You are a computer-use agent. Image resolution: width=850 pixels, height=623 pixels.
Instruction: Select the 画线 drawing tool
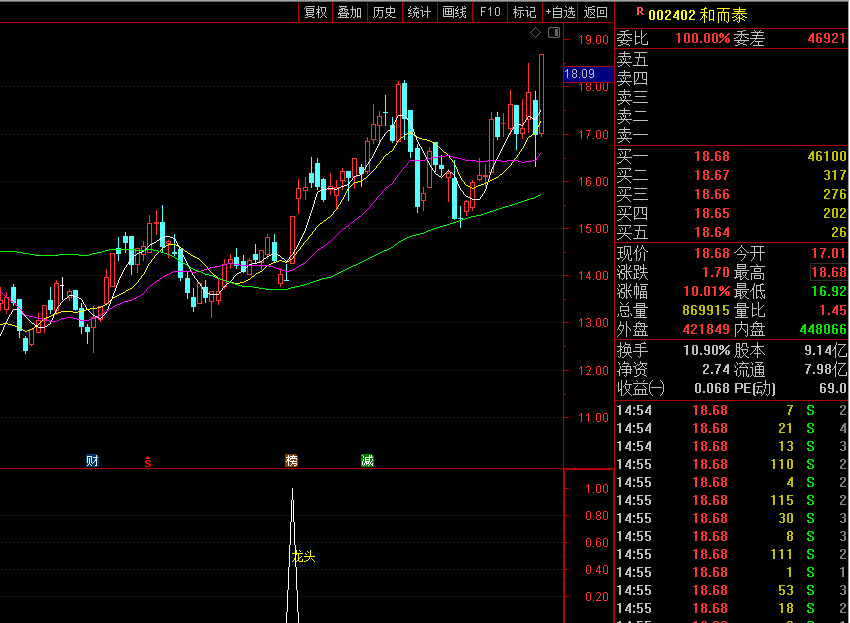coord(454,12)
